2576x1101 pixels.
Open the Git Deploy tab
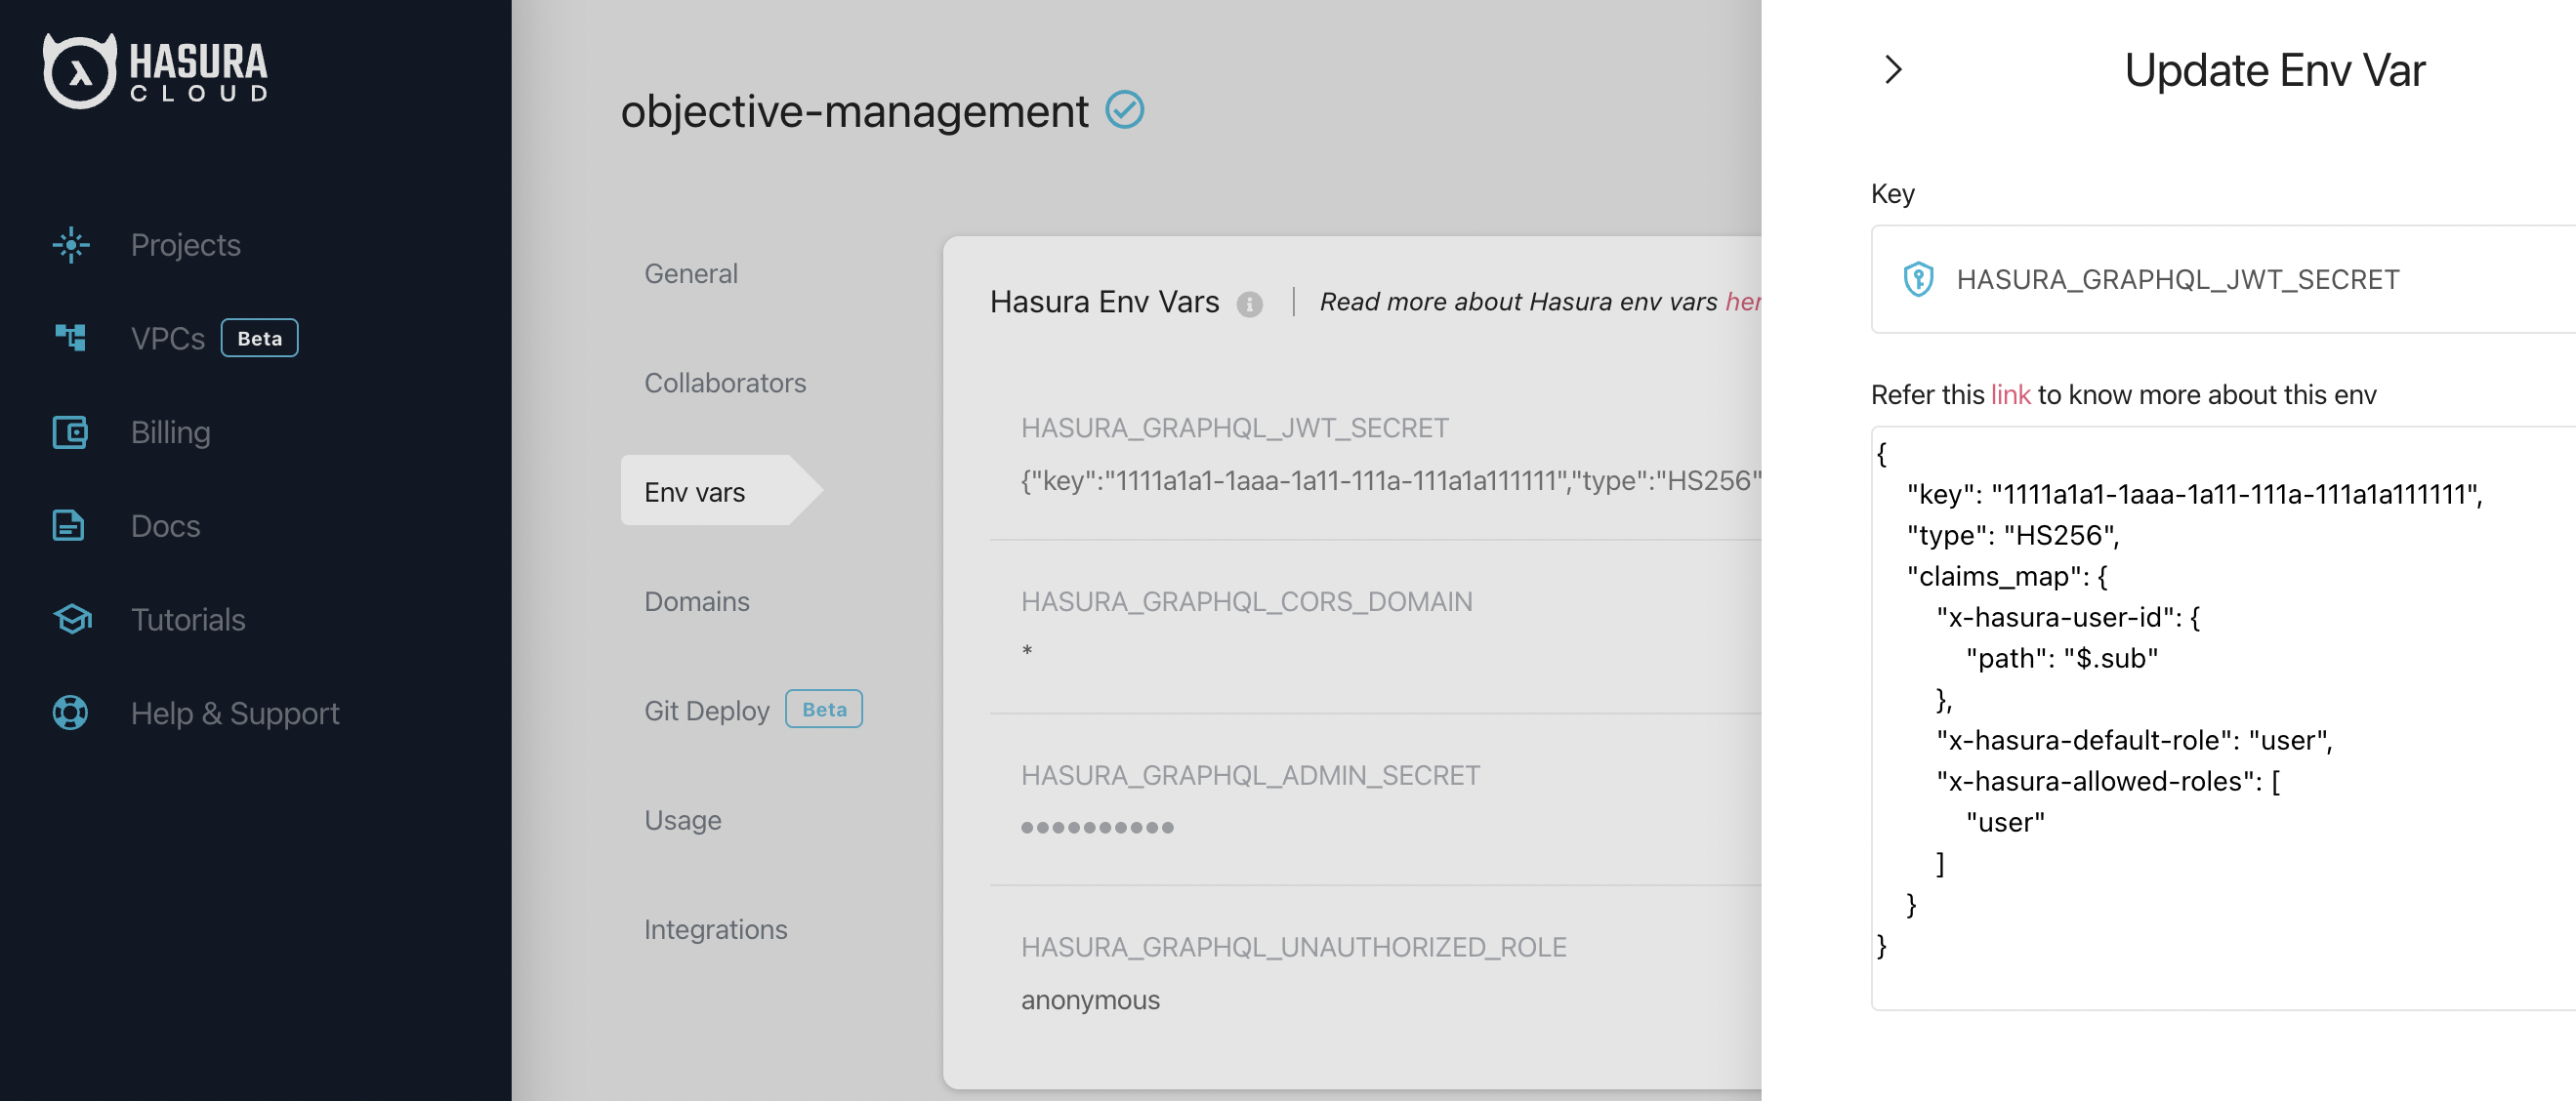point(707,710)
